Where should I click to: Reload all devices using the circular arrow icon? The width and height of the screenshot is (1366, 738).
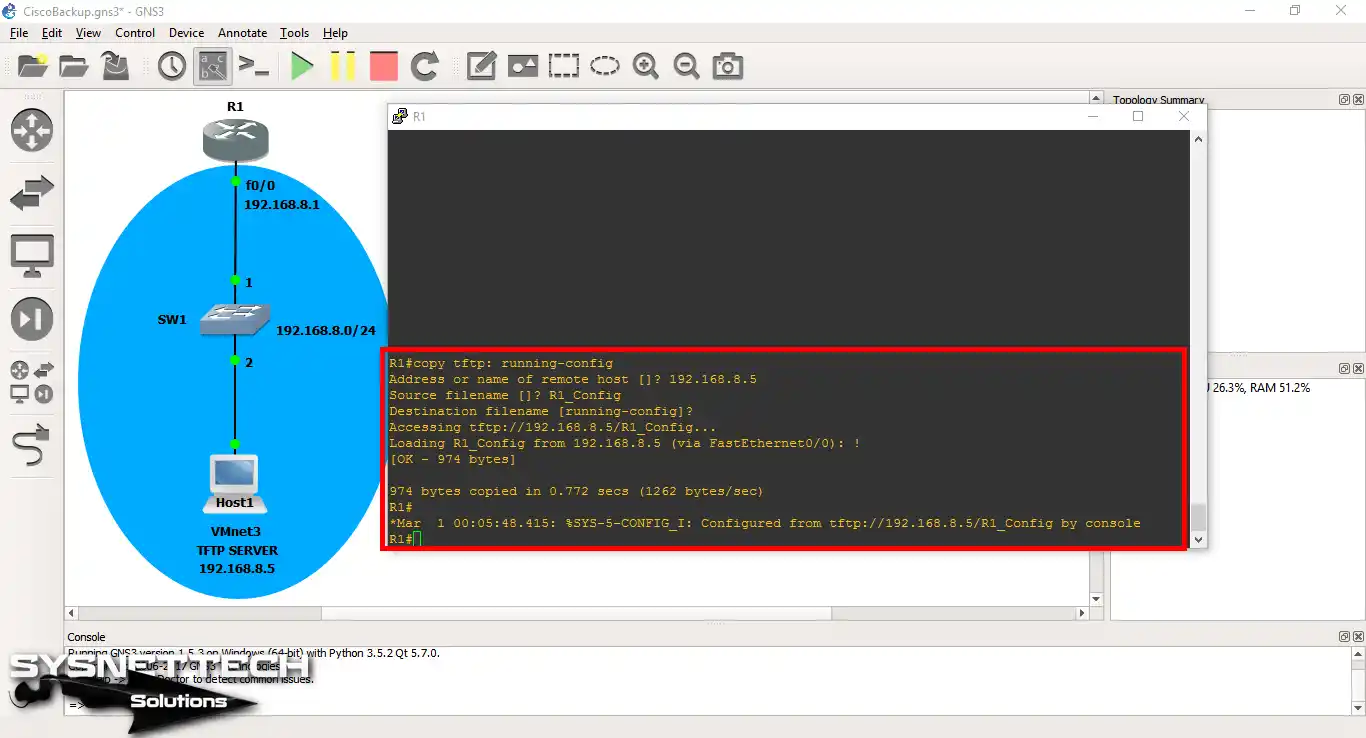coord(424,66)
